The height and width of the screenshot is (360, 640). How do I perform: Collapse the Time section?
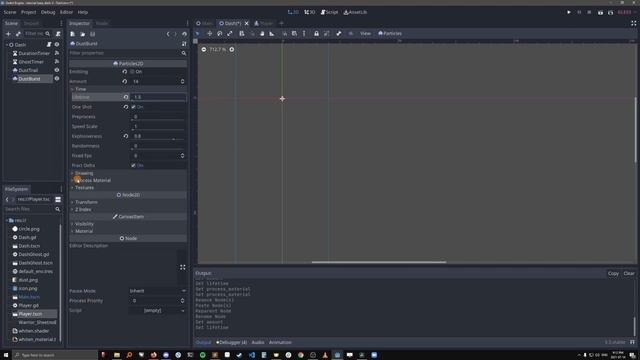(x=128, y=89)
